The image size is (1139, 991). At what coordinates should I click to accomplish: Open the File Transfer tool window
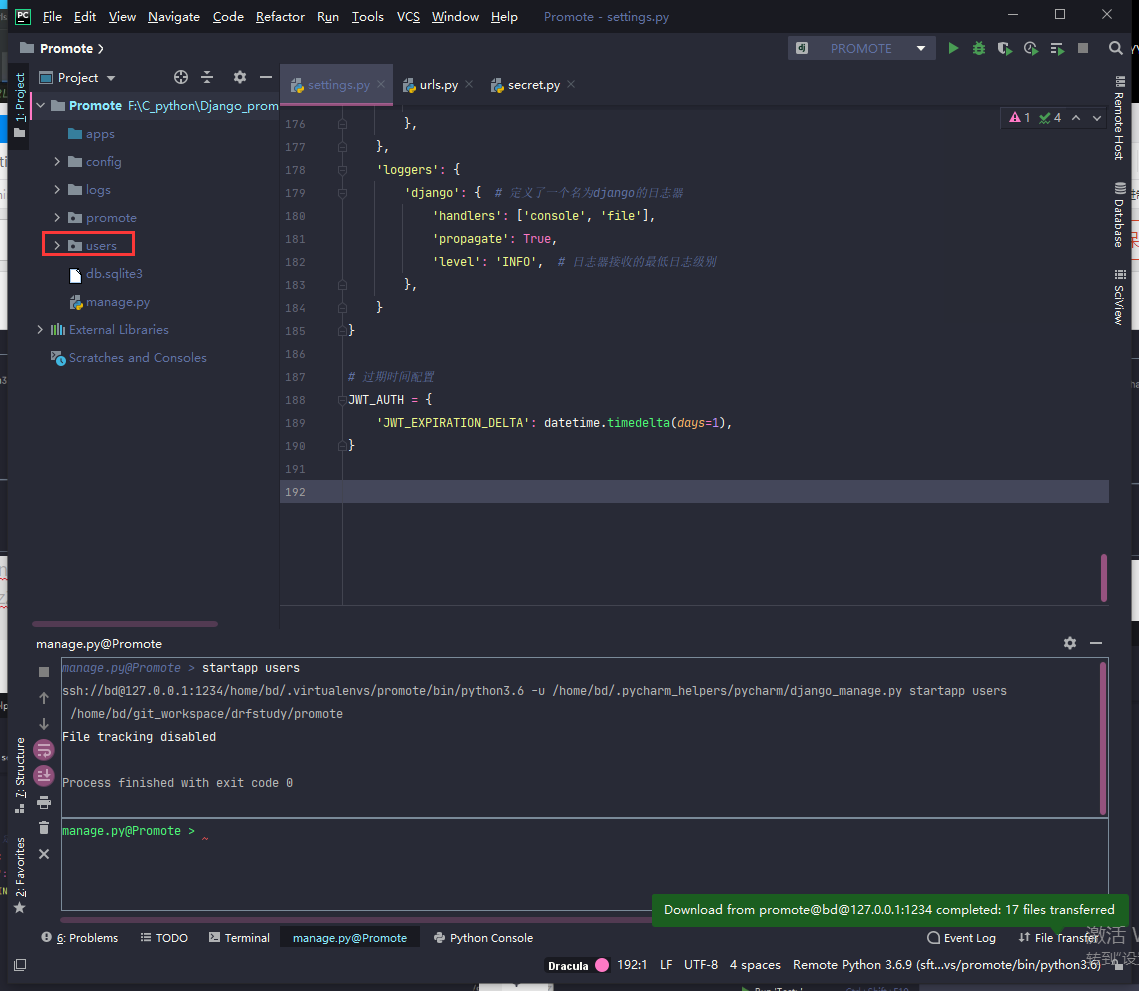click(x=1058, y=938)
